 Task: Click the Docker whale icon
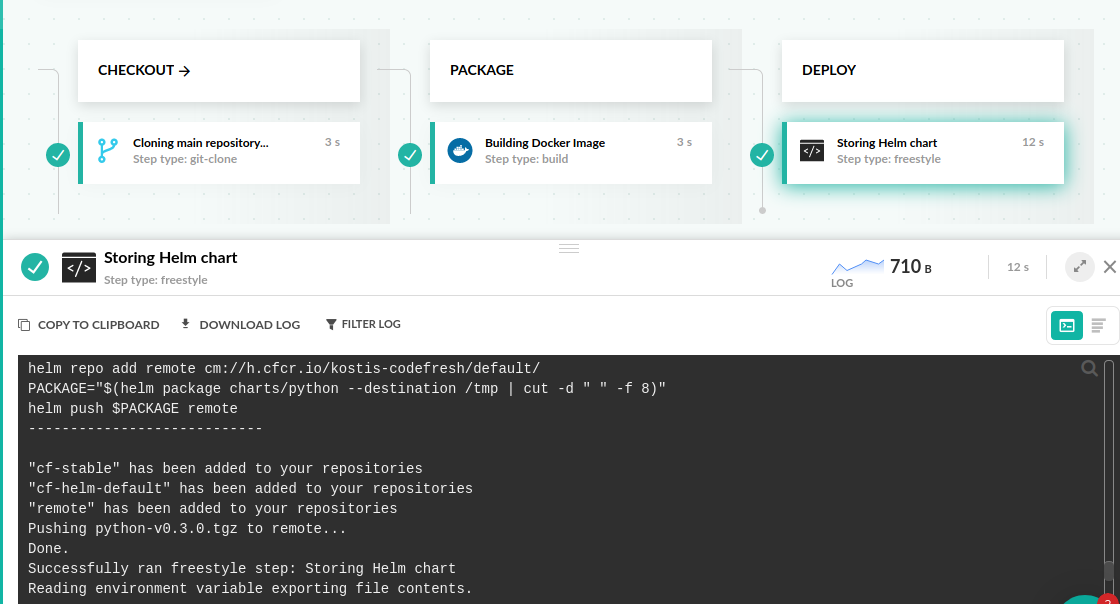460,151
